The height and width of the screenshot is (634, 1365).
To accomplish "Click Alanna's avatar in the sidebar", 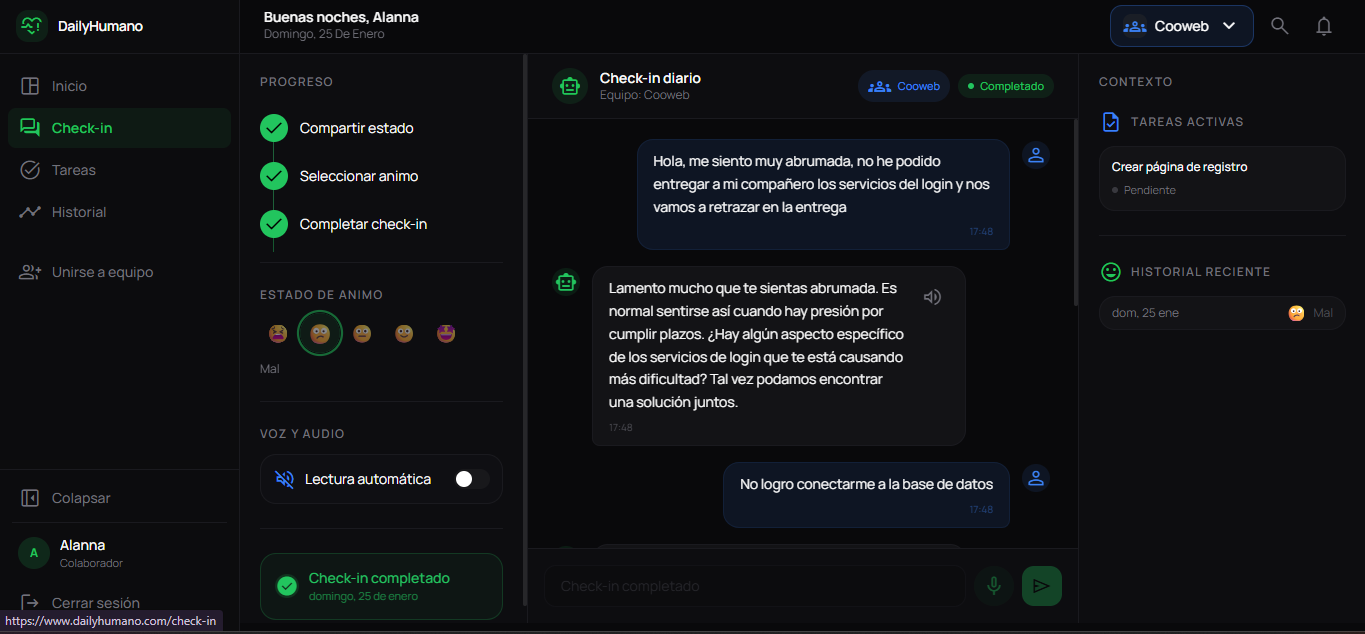I will point(33,551).
